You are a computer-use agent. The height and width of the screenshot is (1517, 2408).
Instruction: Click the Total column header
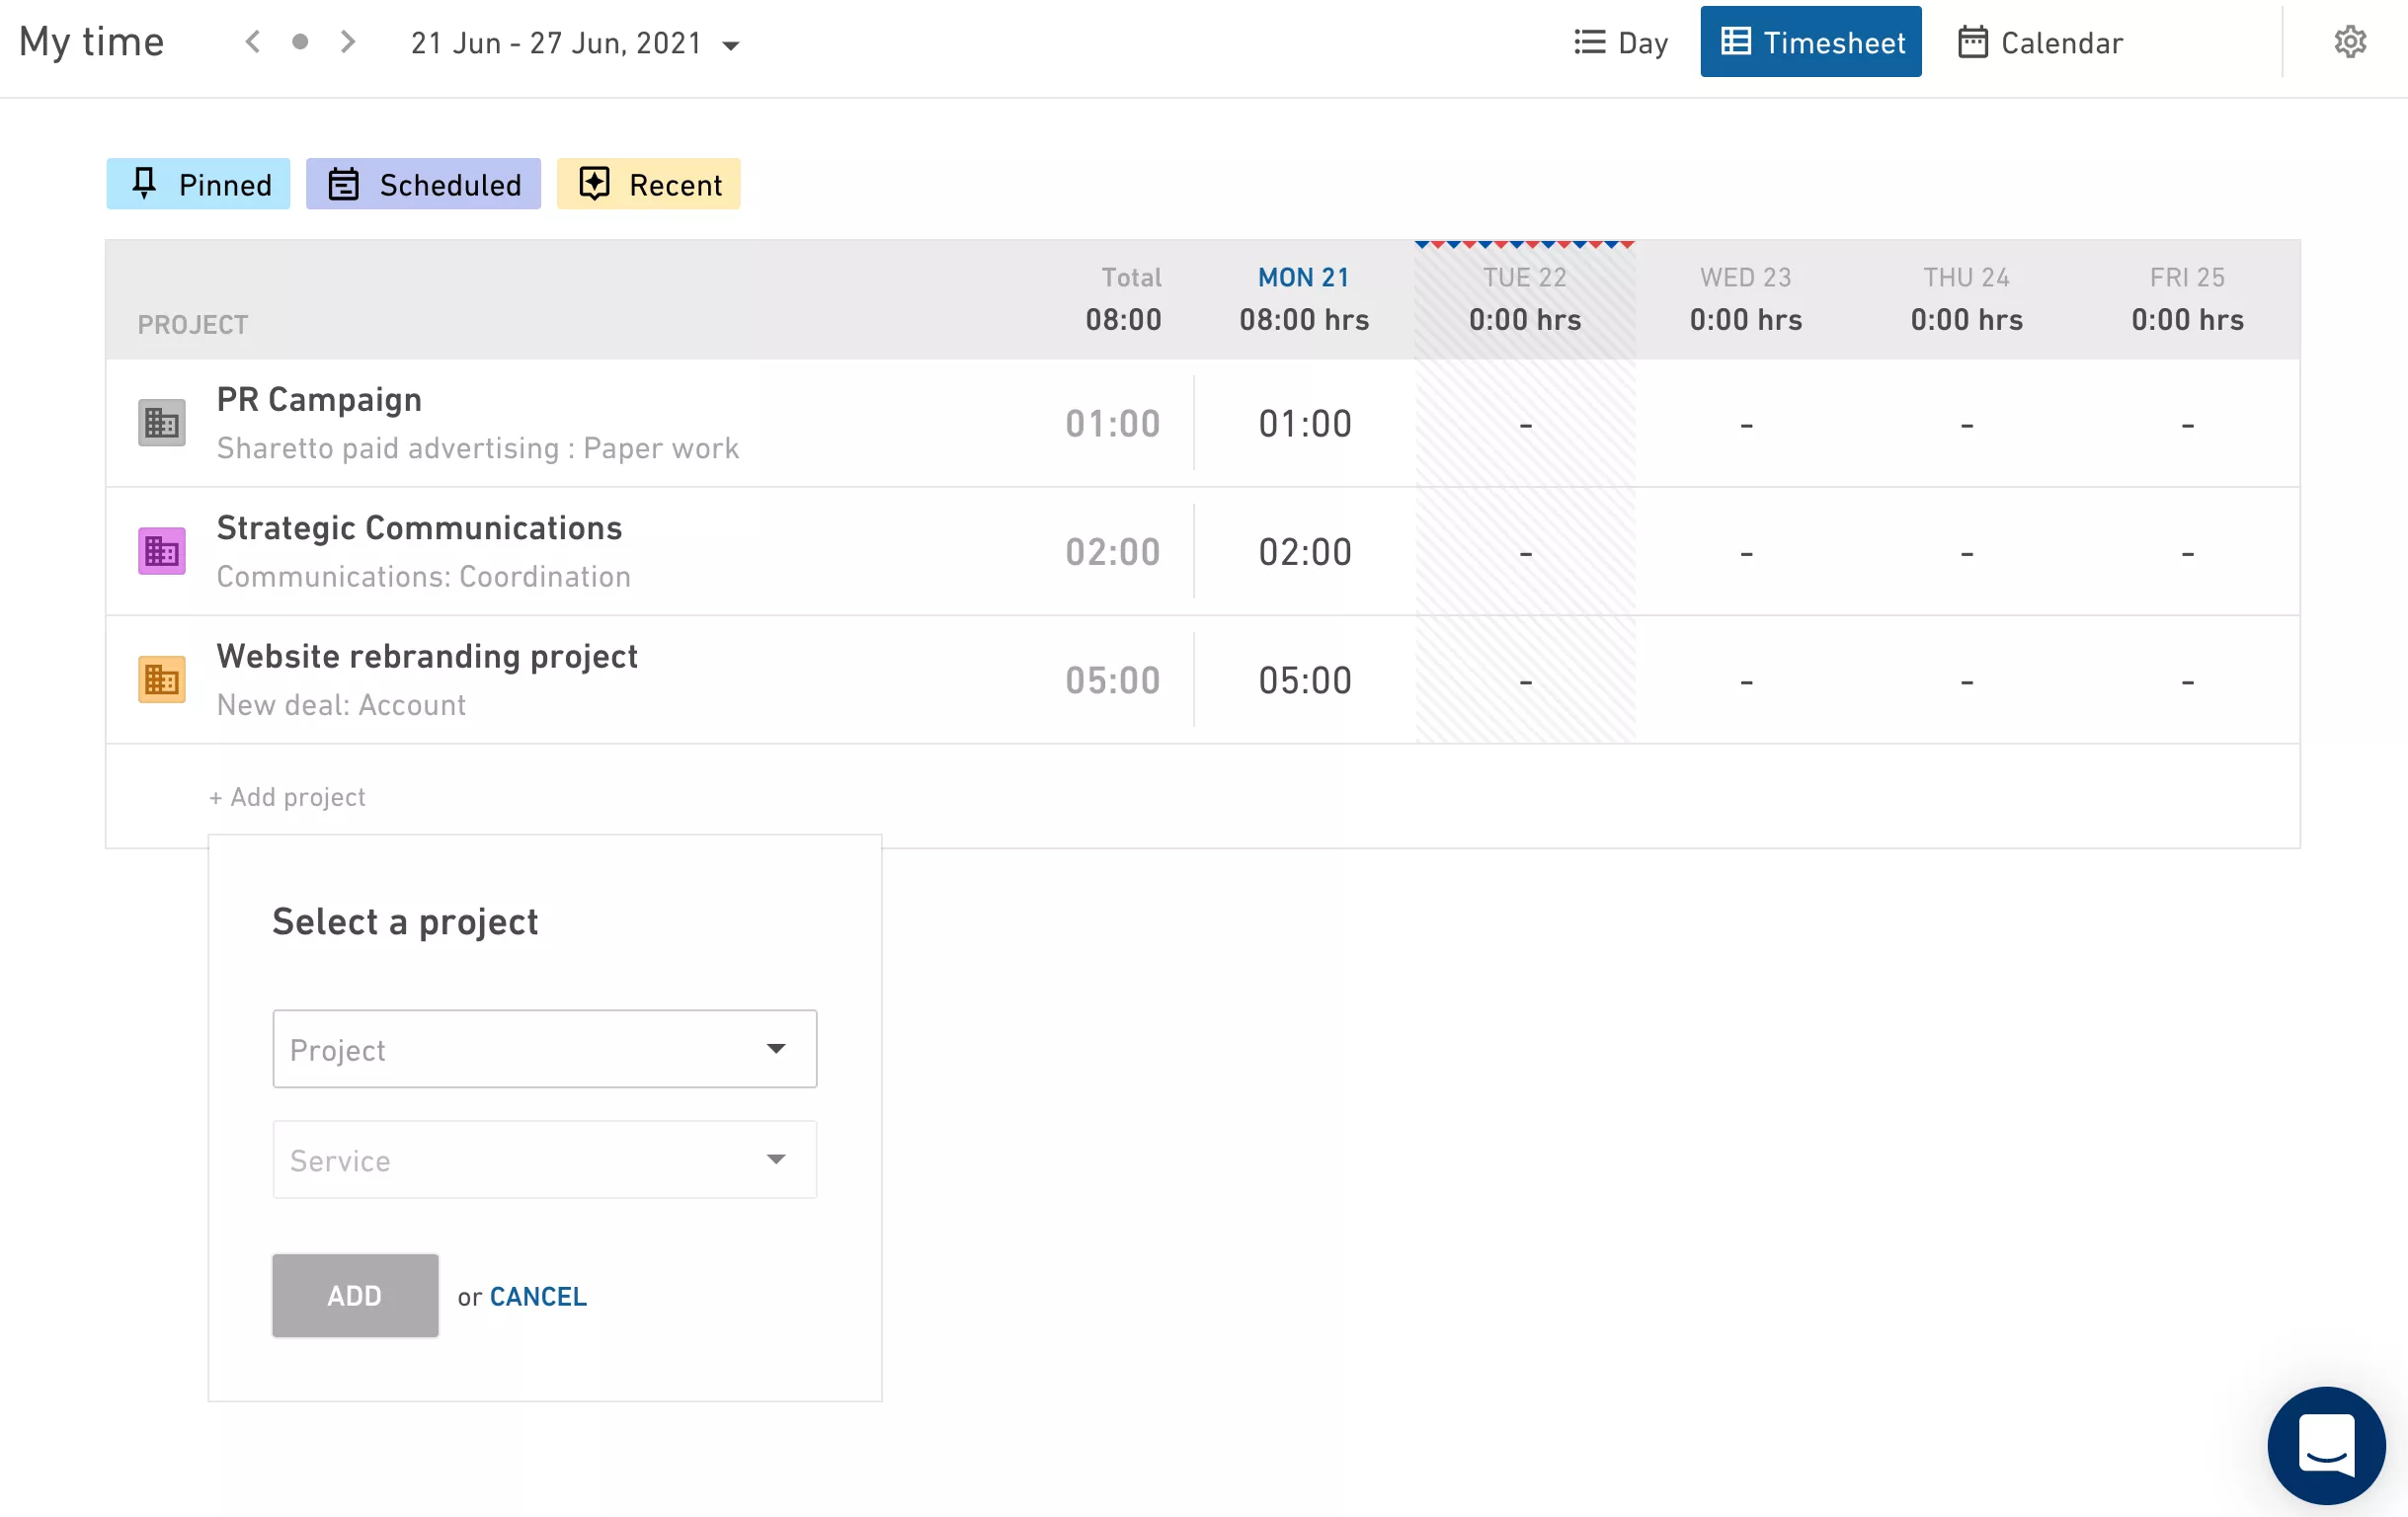(x=1131, y=277)
